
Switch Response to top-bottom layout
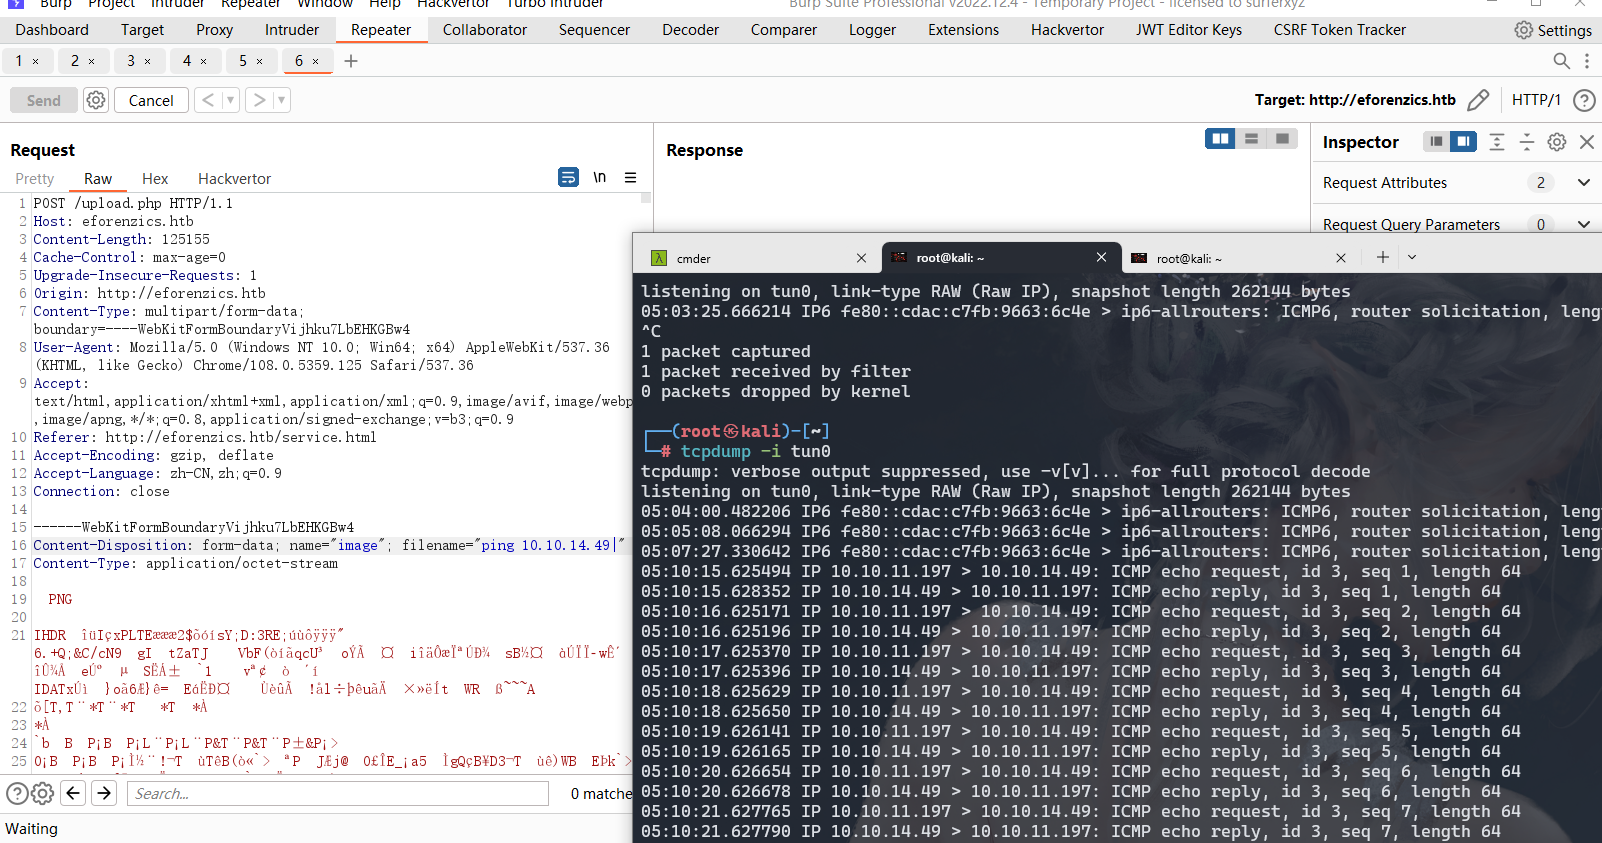point(1251,139)
